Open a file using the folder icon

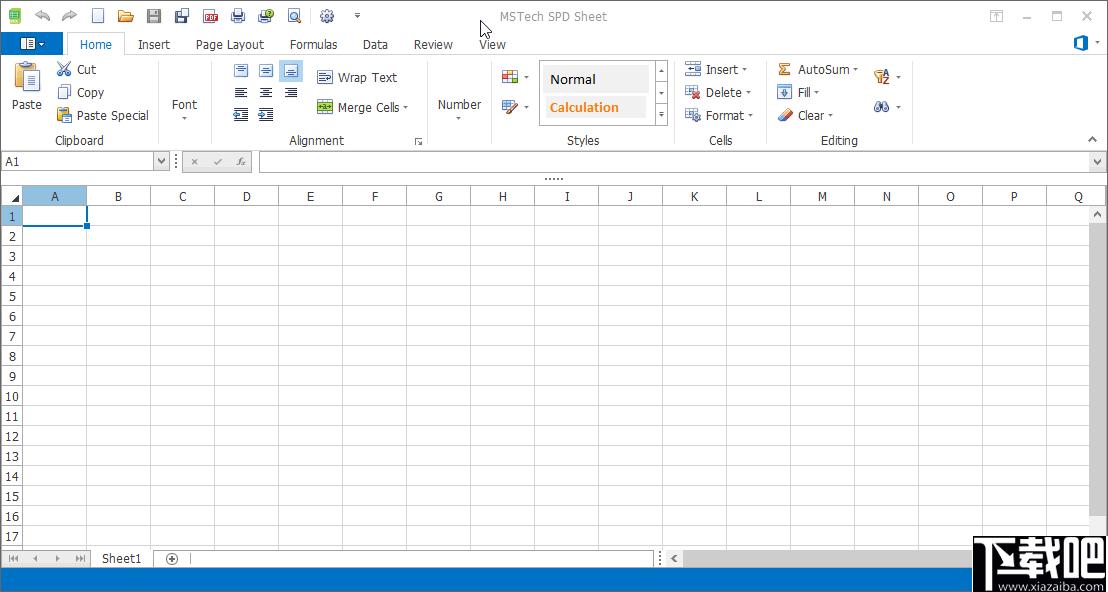tap(126, 16)
